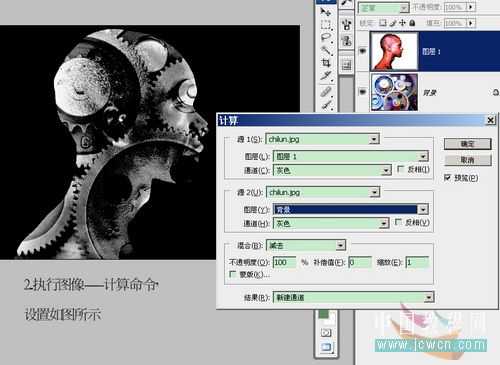The height and width of the screenshot is (365, 500).
Task: Open the source 2 图层(Y) dropdown
Action: tap(423, 209)
